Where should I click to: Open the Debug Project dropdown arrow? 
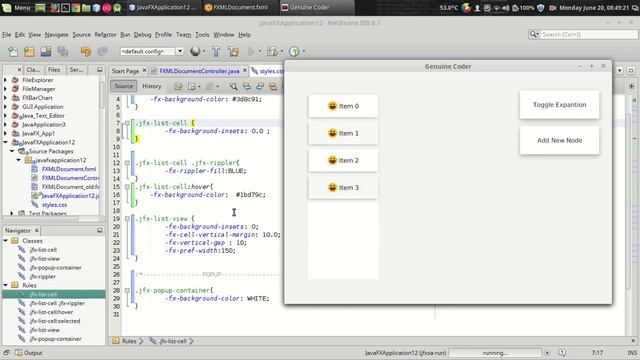[282, 51]
